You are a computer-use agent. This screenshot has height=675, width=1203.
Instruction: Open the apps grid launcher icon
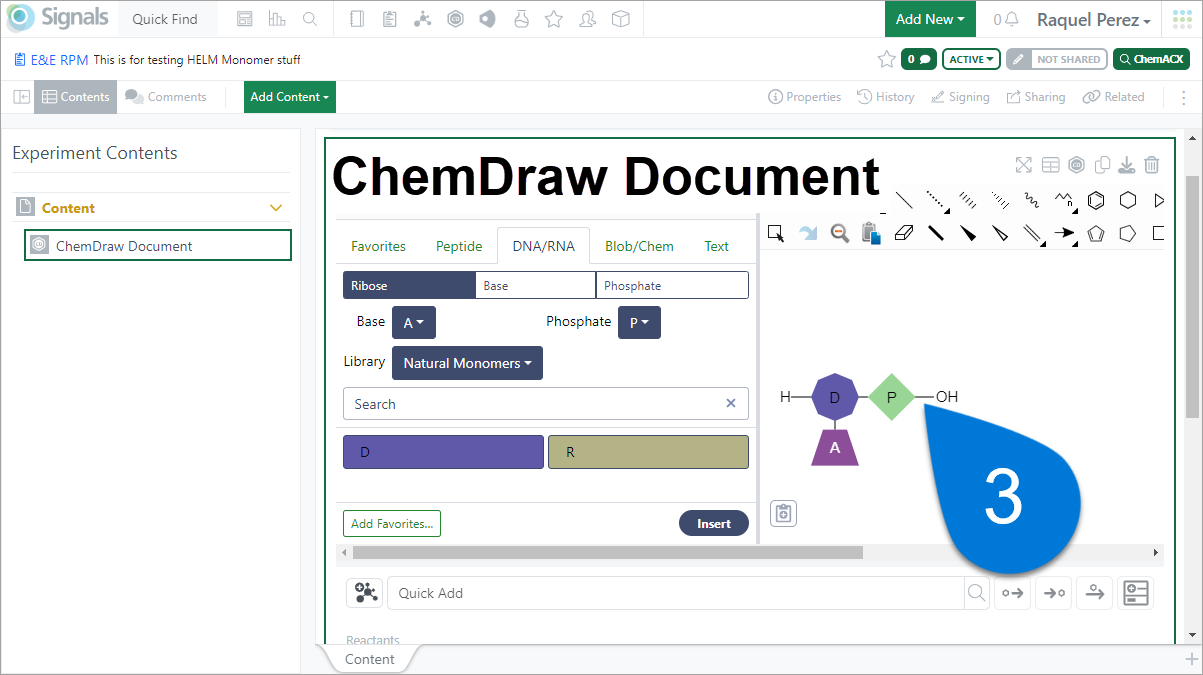click(x=1181, y=20)
